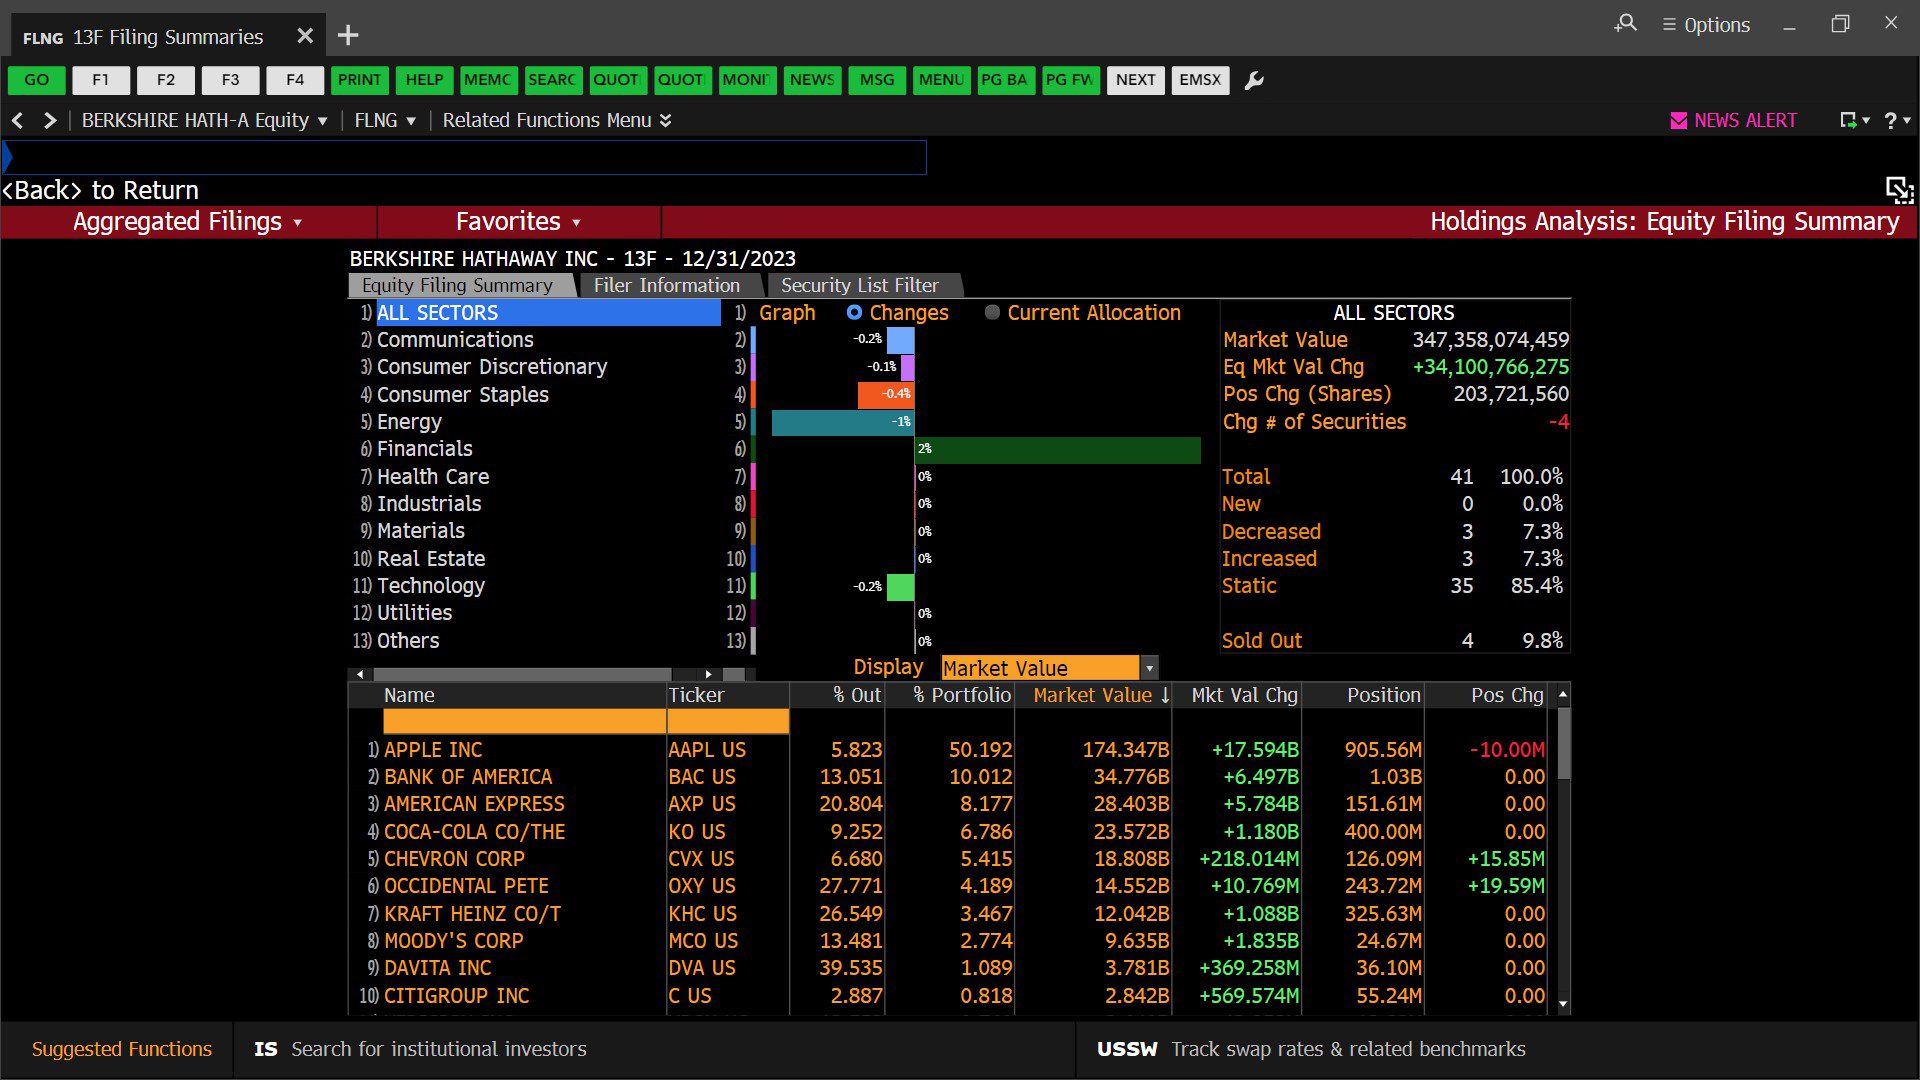The height and width of the screenshot is (1080, 1920).
Task: Click the Graph option label
Action: point(787,313)
